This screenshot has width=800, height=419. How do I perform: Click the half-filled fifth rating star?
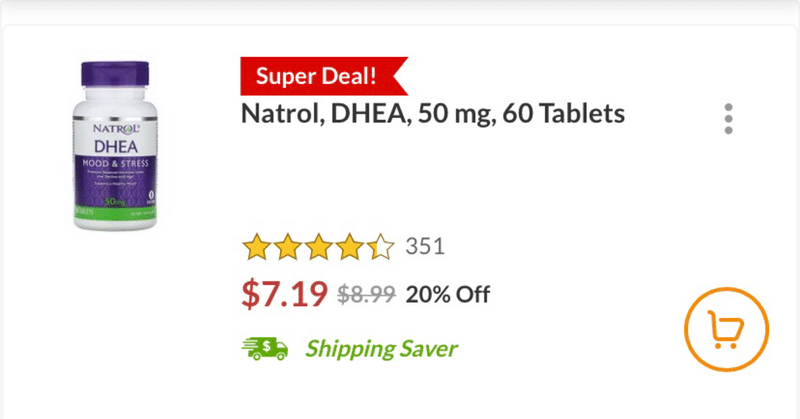[380, 247]
